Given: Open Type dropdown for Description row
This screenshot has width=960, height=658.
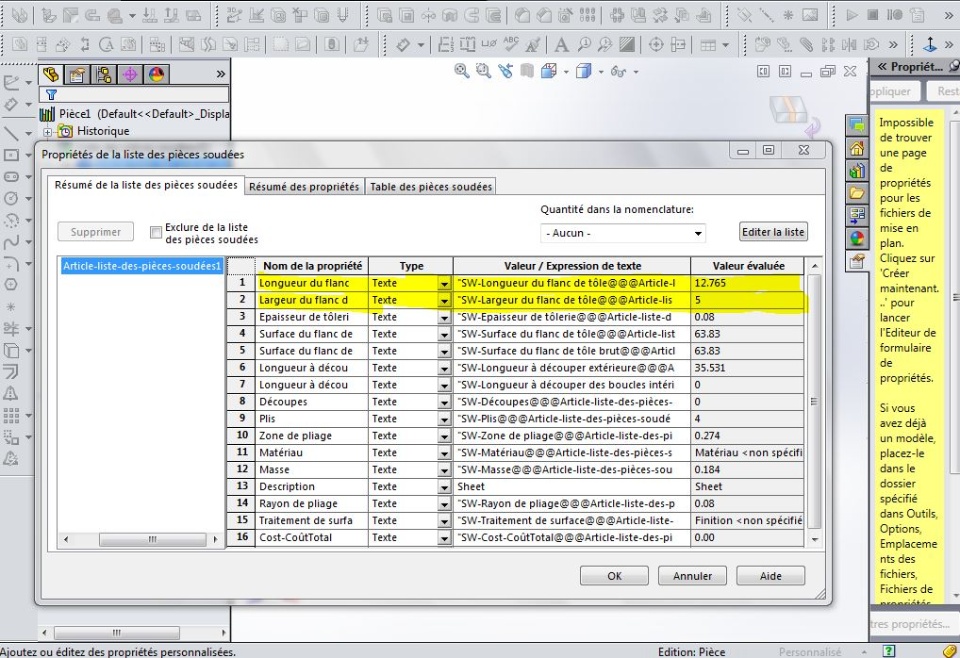Looking at the screenshot, I should point(444,487).
